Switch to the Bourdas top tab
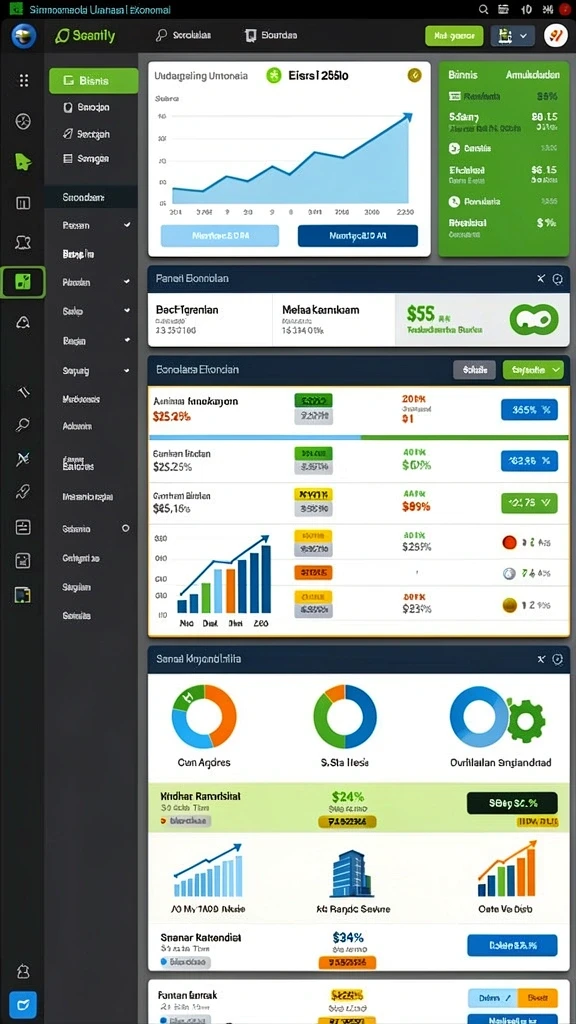 [x=271, y=35]
